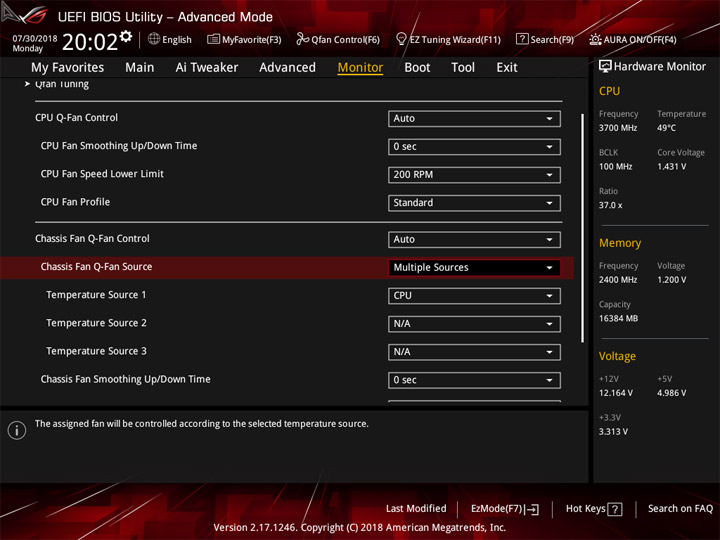Click Hot Keys question mark icon
This screenshot has width=720, height=540.
(x=614, y=509)
